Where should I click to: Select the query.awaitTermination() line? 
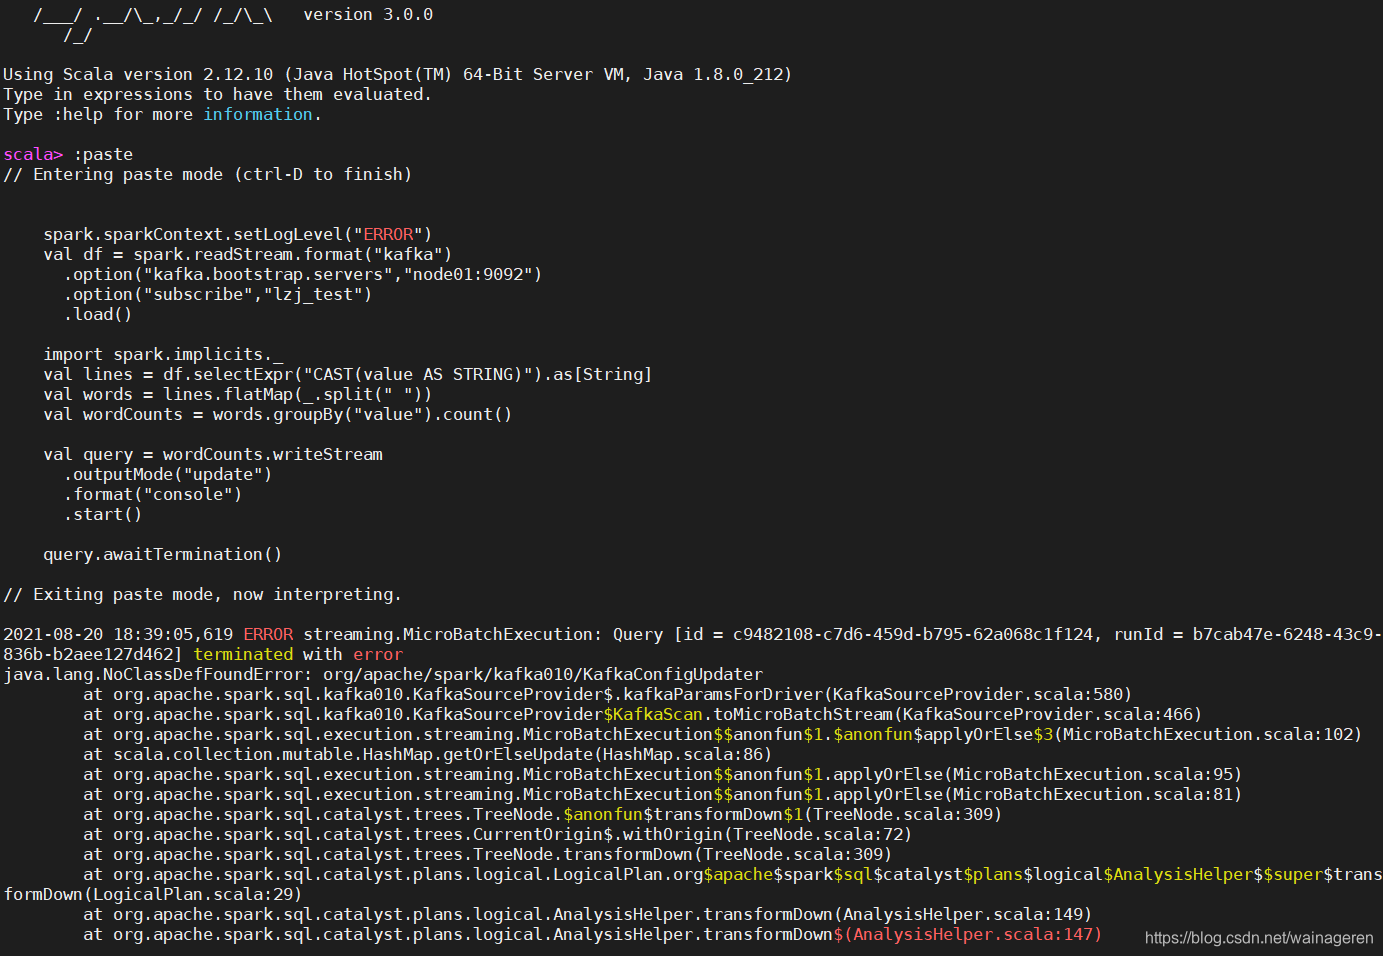click(163, 553)
